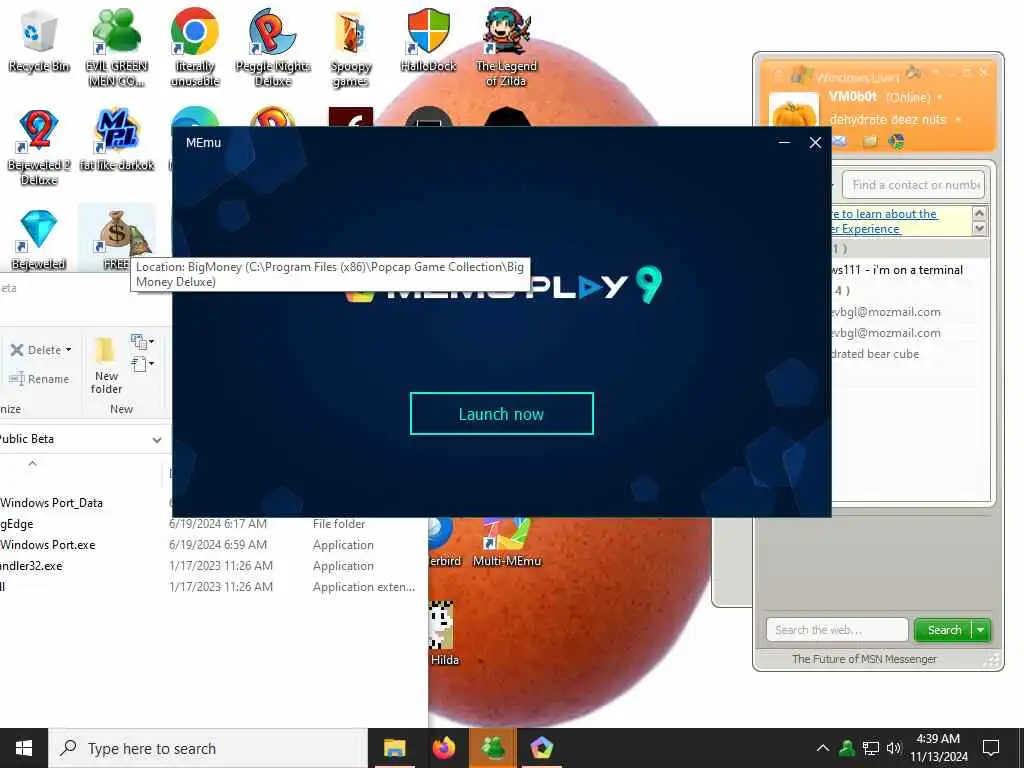
Task: Minimize the MEmu window
Action: 784,142
